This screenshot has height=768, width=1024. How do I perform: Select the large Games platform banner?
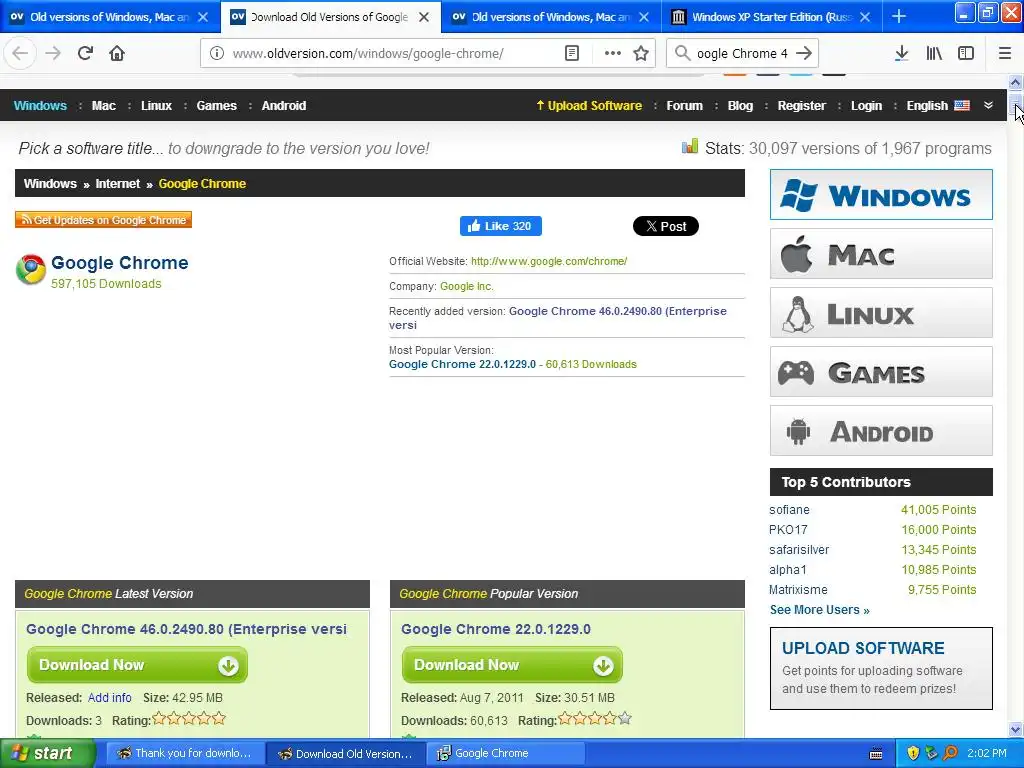[x=881, y=372]
